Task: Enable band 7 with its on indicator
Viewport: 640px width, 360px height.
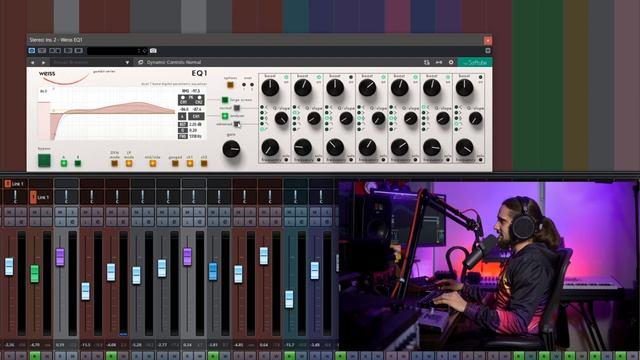Action: click(x=480, y=77)
